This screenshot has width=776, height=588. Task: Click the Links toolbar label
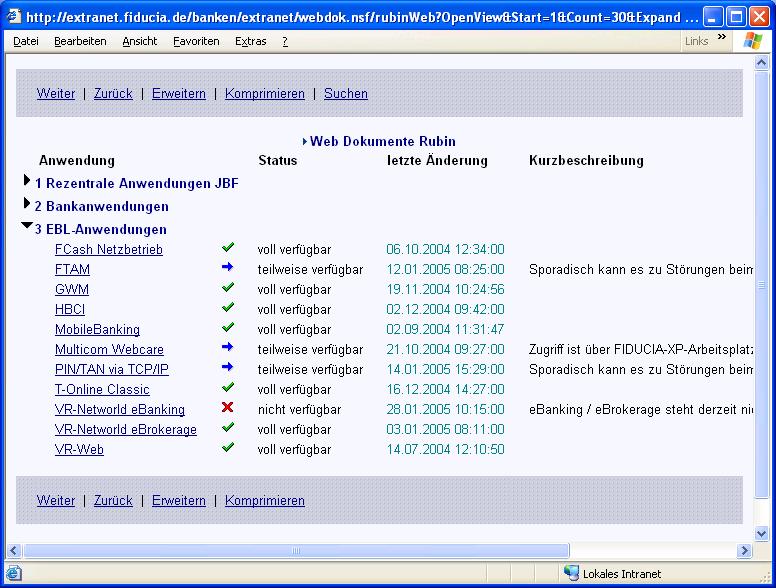click(696, 42)
